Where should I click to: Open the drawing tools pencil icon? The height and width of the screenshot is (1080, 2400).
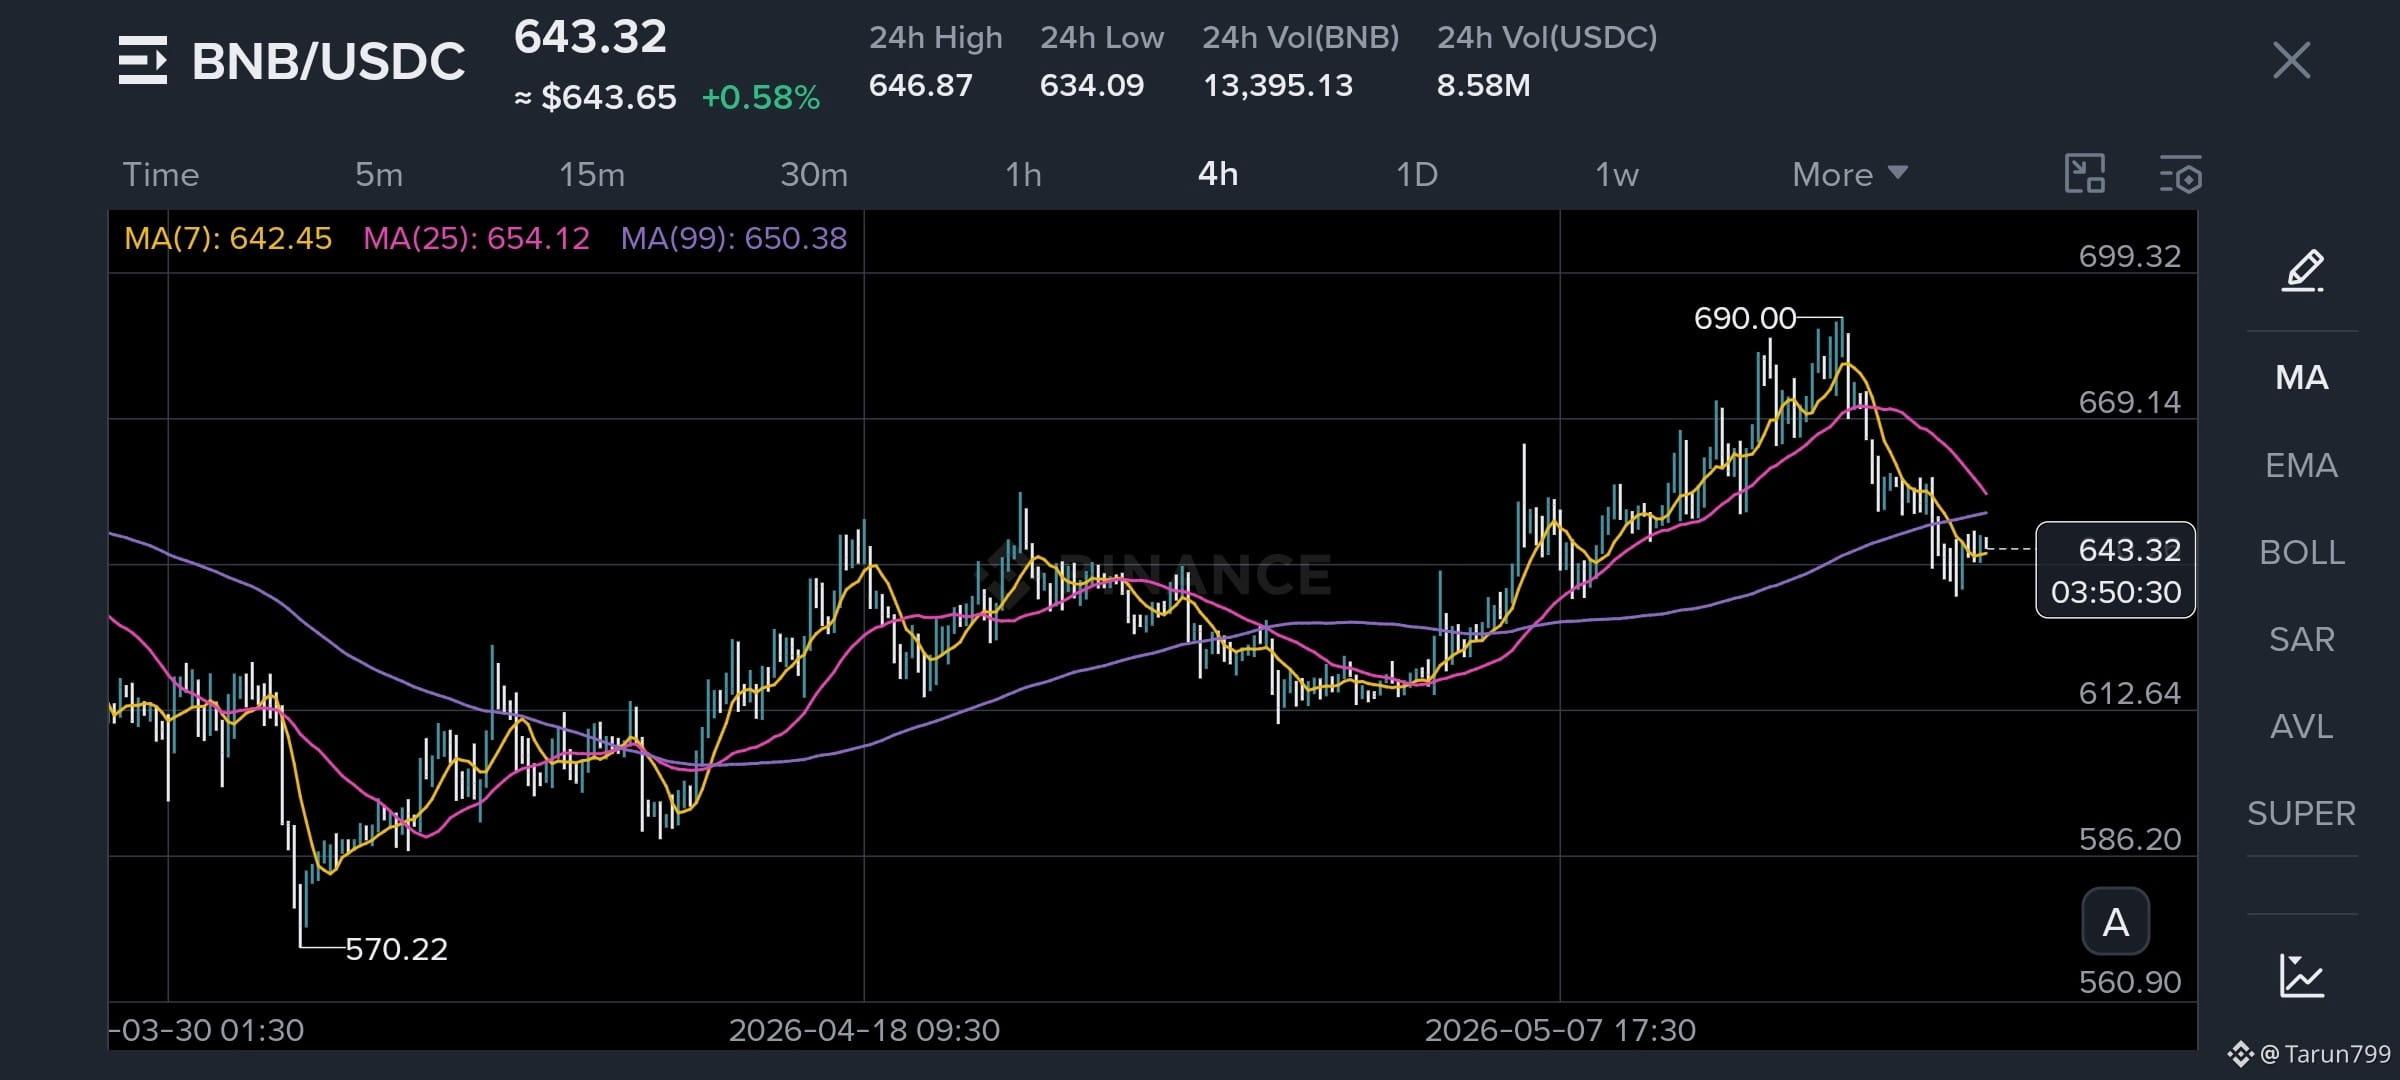pos(2302,271)
